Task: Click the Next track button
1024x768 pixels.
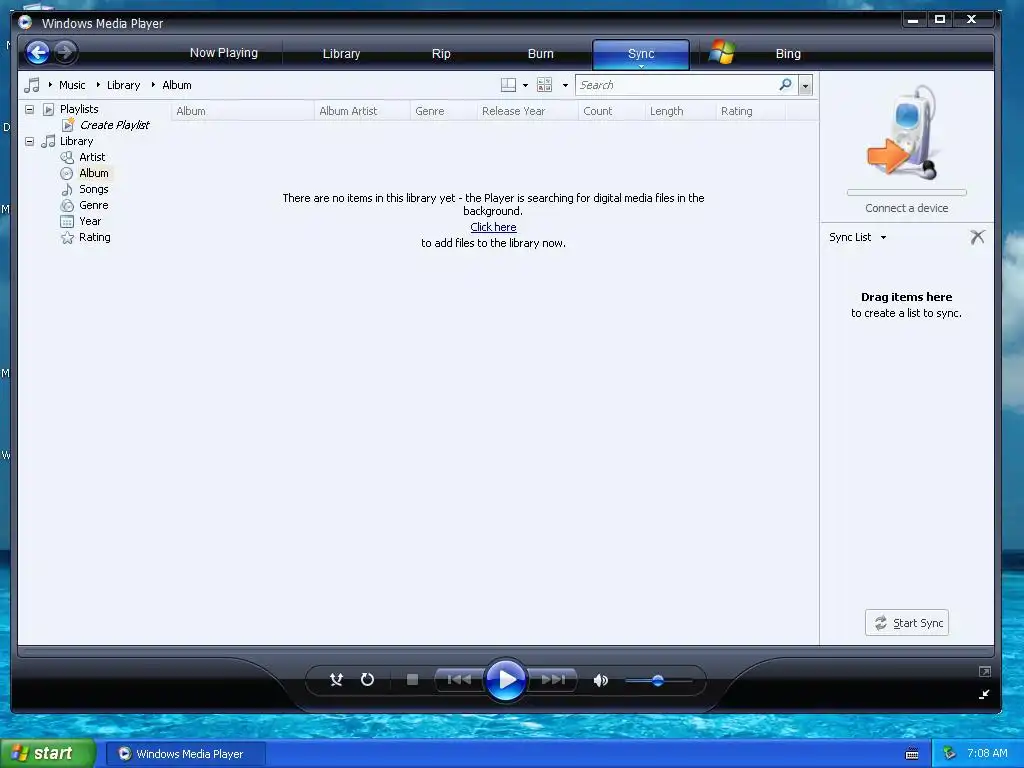Action: tap(552, 680)
